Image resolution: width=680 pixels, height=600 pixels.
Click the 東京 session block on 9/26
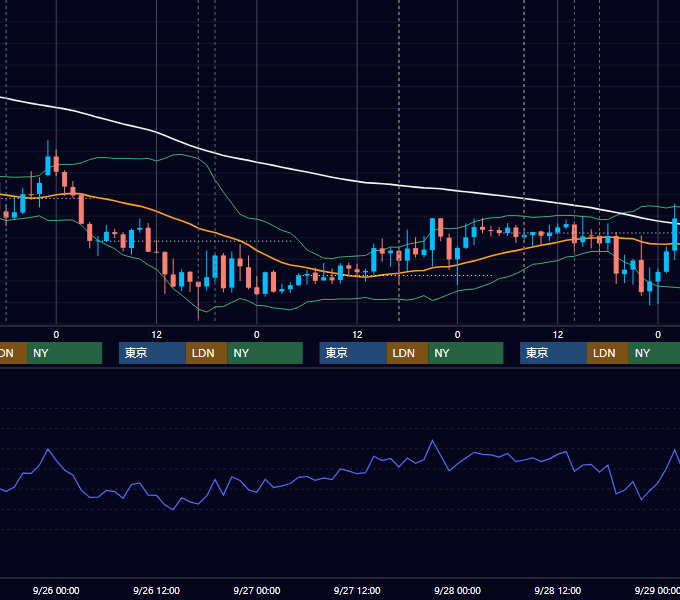tap(152, 353)
